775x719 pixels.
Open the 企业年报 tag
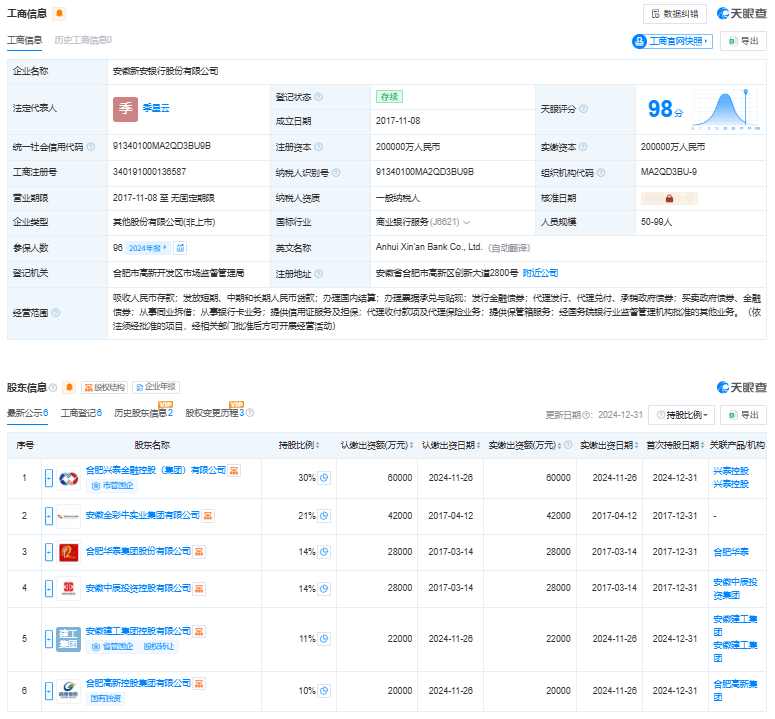click(156, 387)
